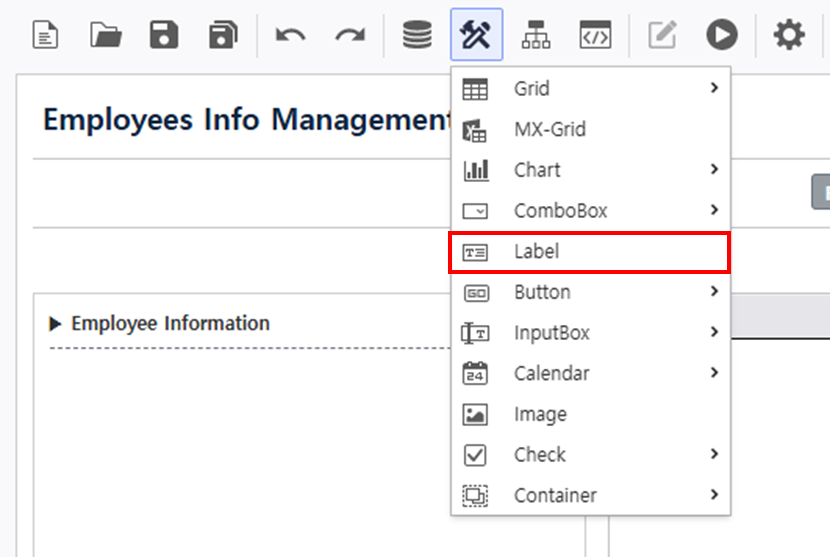Open settings with the gear icon
This screenshot has height=557, width=830.
(x=789, y=35)
